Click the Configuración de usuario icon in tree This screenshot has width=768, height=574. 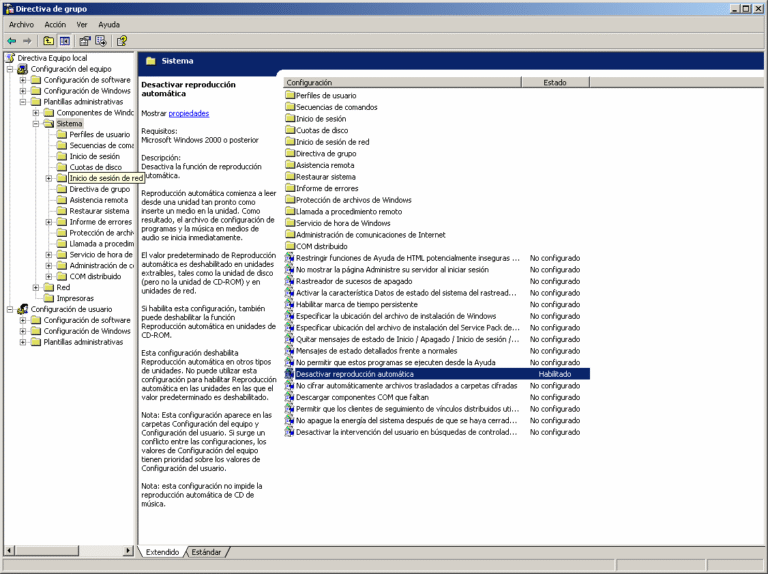pyautogui.click(x=22, y=309)
